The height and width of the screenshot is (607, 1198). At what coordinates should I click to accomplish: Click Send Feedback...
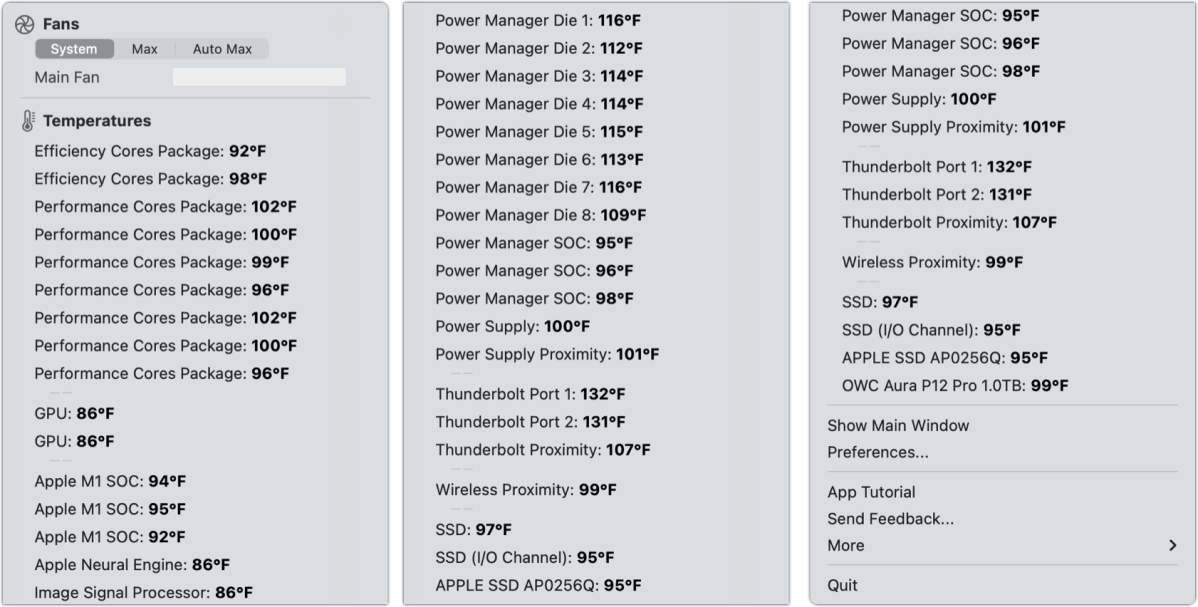click(x=890, y=519)
